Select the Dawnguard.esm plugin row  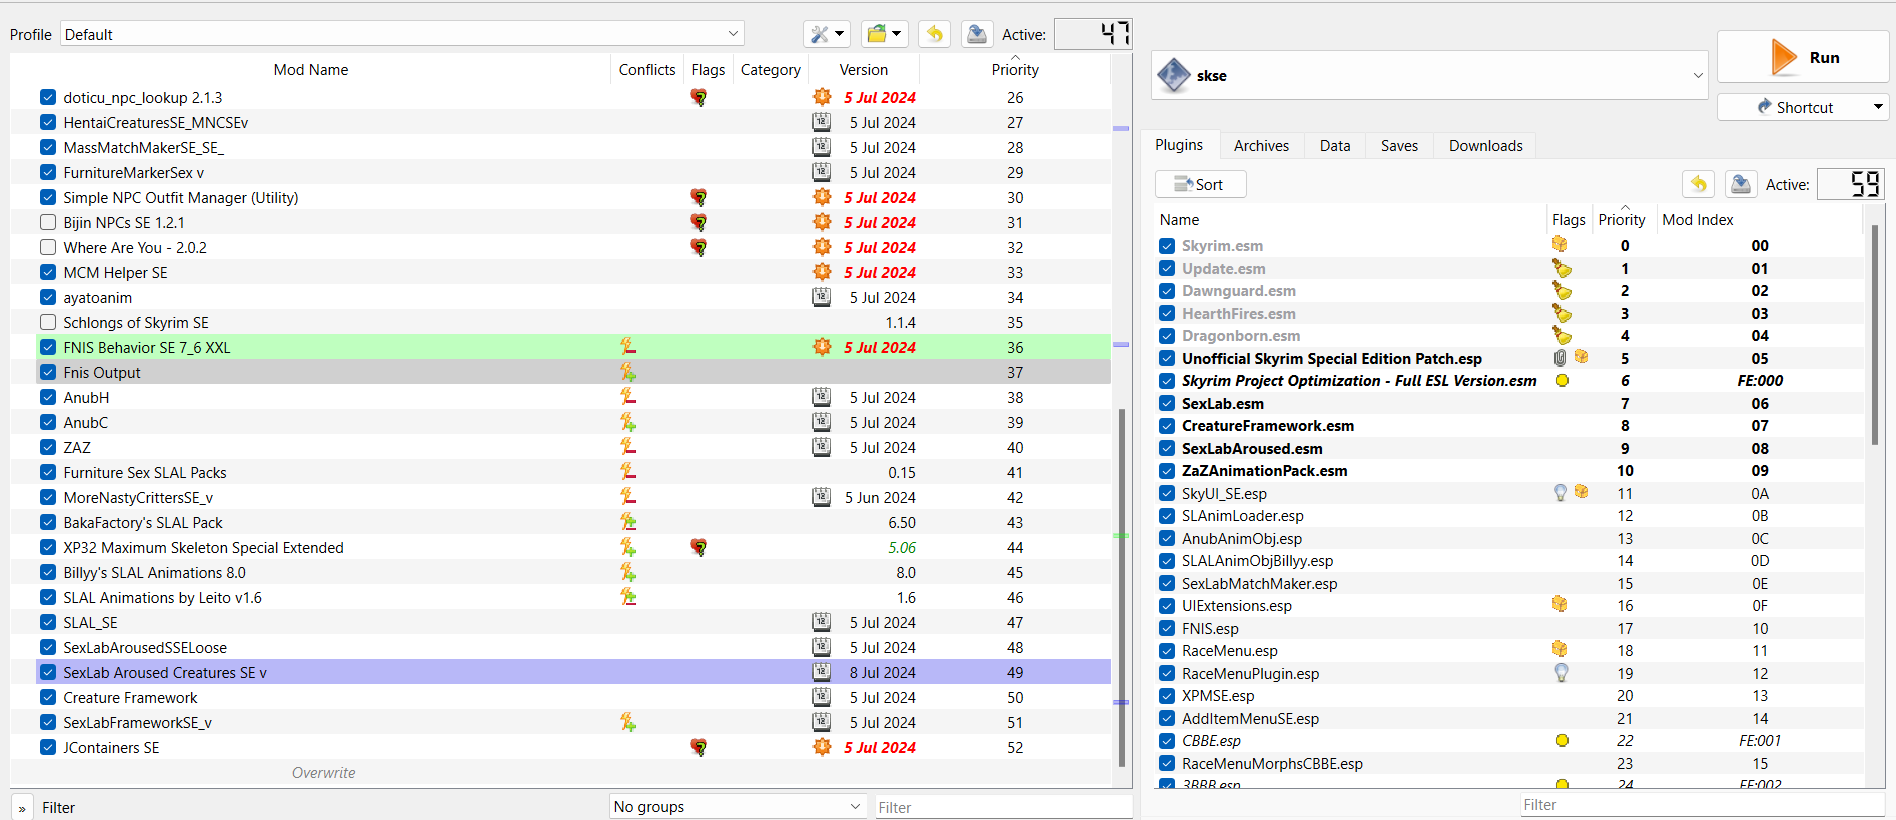point(1512,290)
